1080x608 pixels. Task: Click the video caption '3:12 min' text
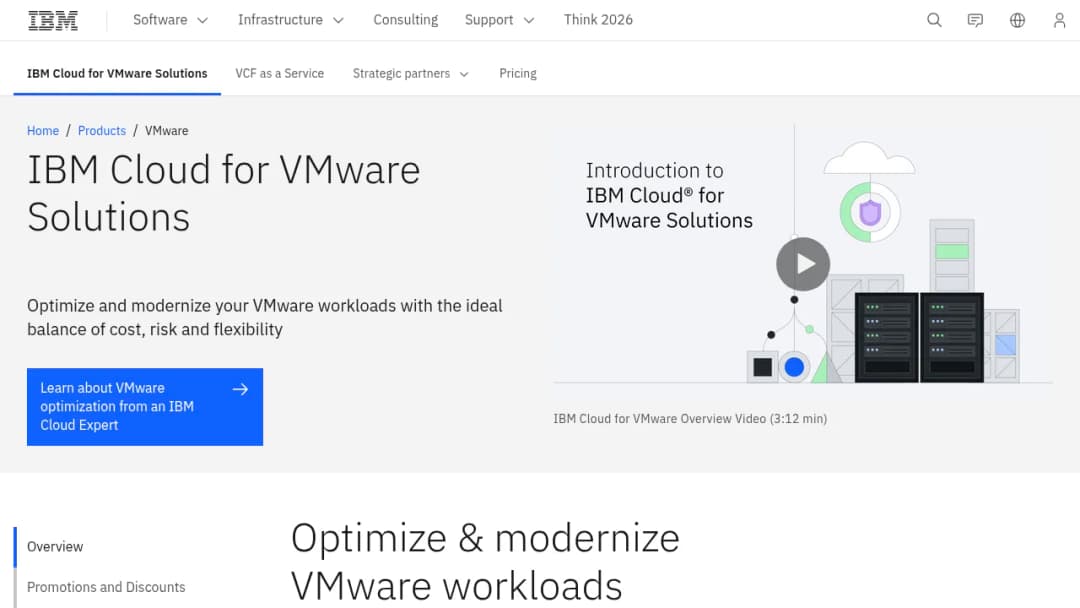(798, 419)
